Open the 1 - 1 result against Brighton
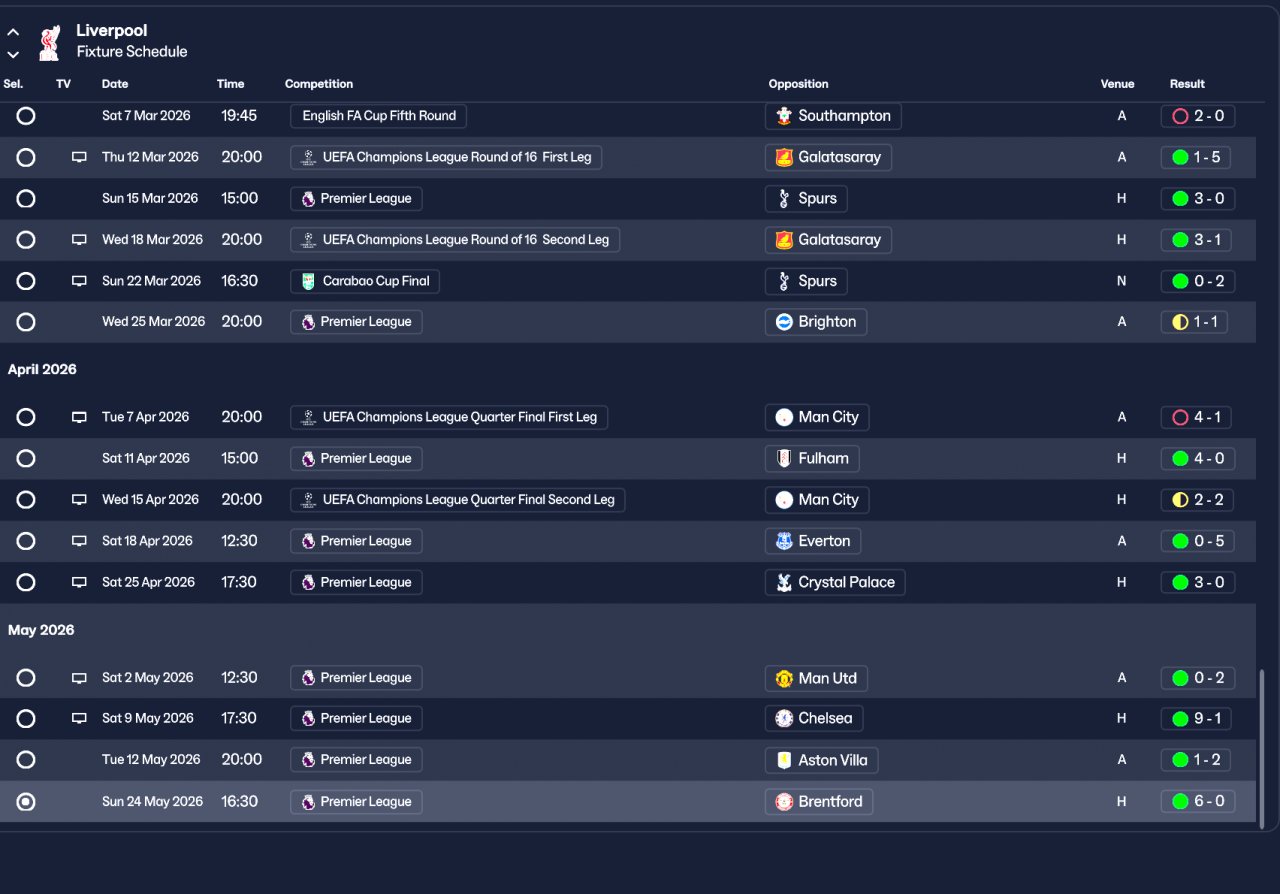 pyautogui.click(x=1196, y=322)
